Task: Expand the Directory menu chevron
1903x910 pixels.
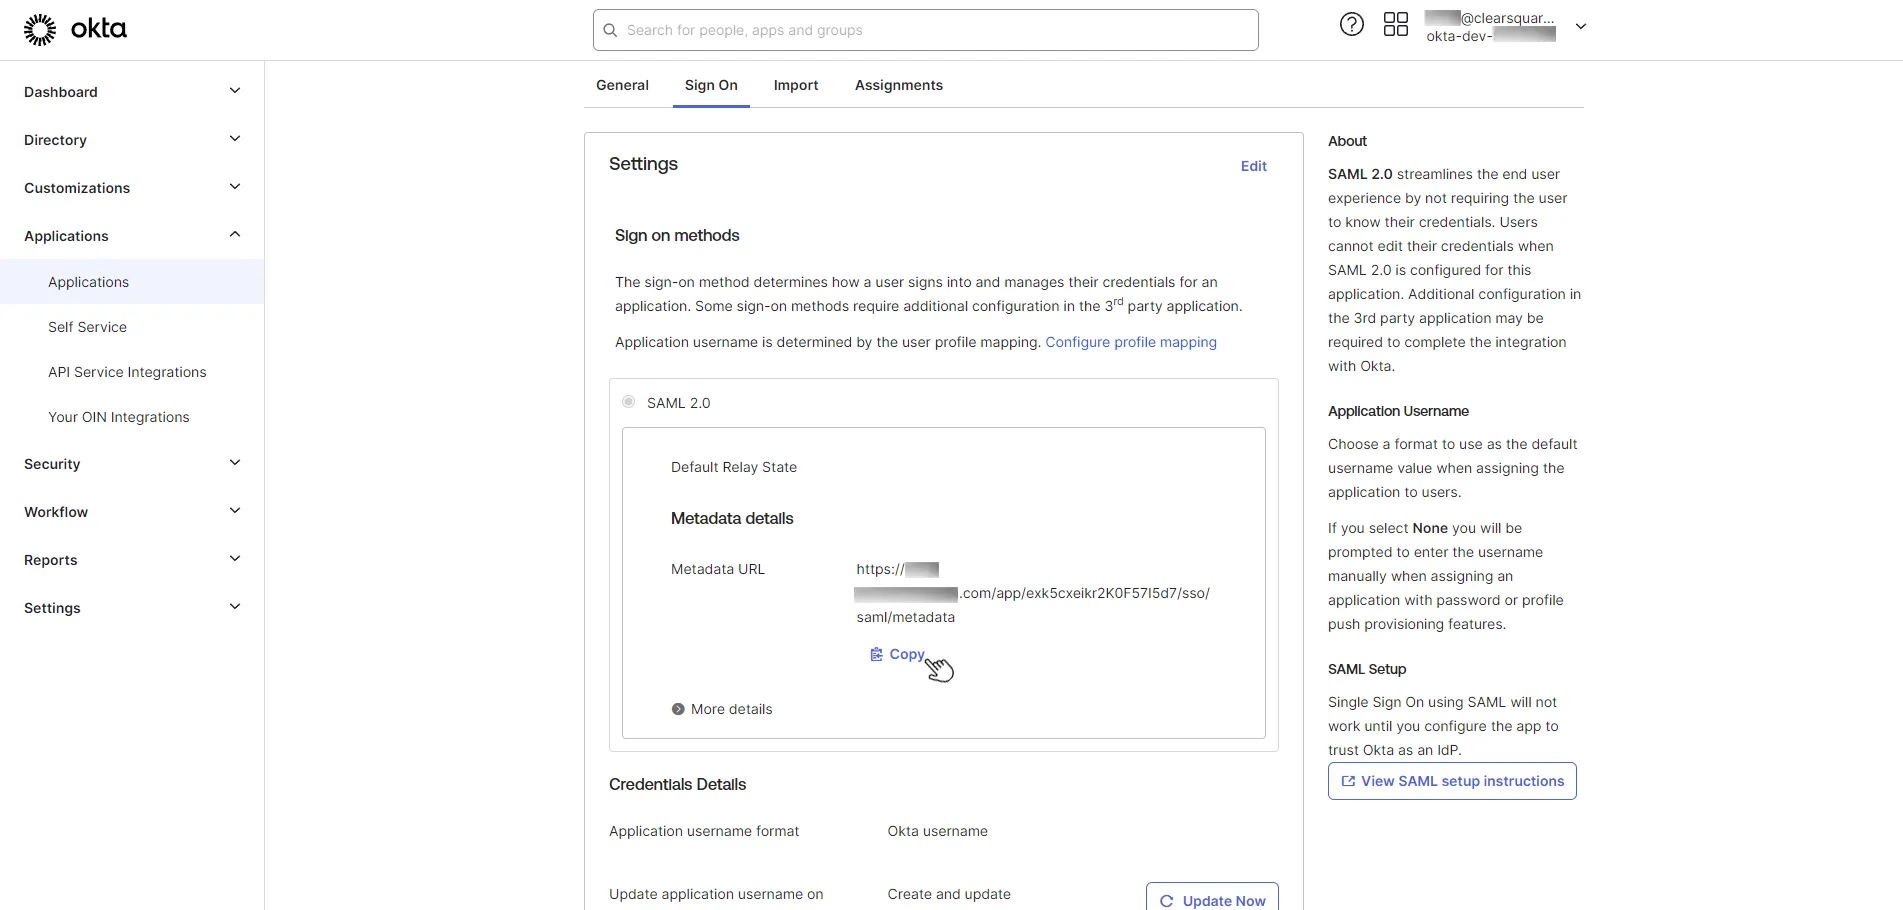Action: point(235,139)
